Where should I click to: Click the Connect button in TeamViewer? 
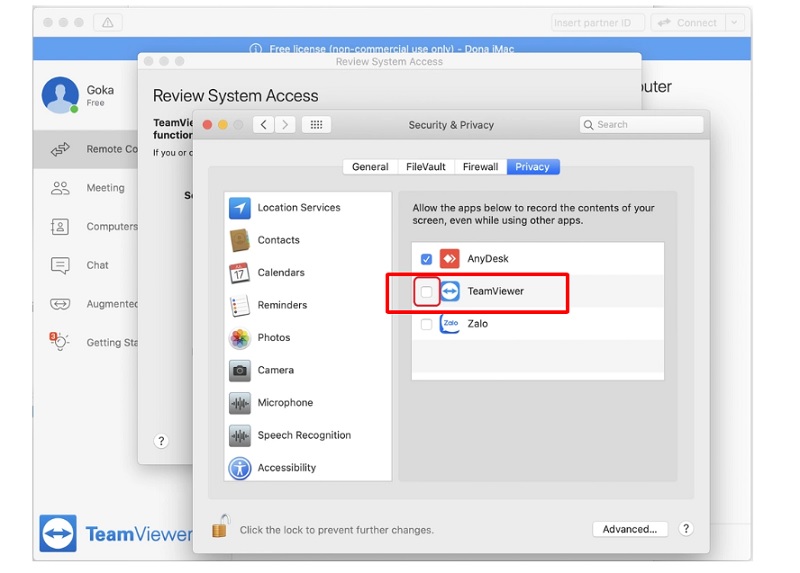click(x=688, y=22)
